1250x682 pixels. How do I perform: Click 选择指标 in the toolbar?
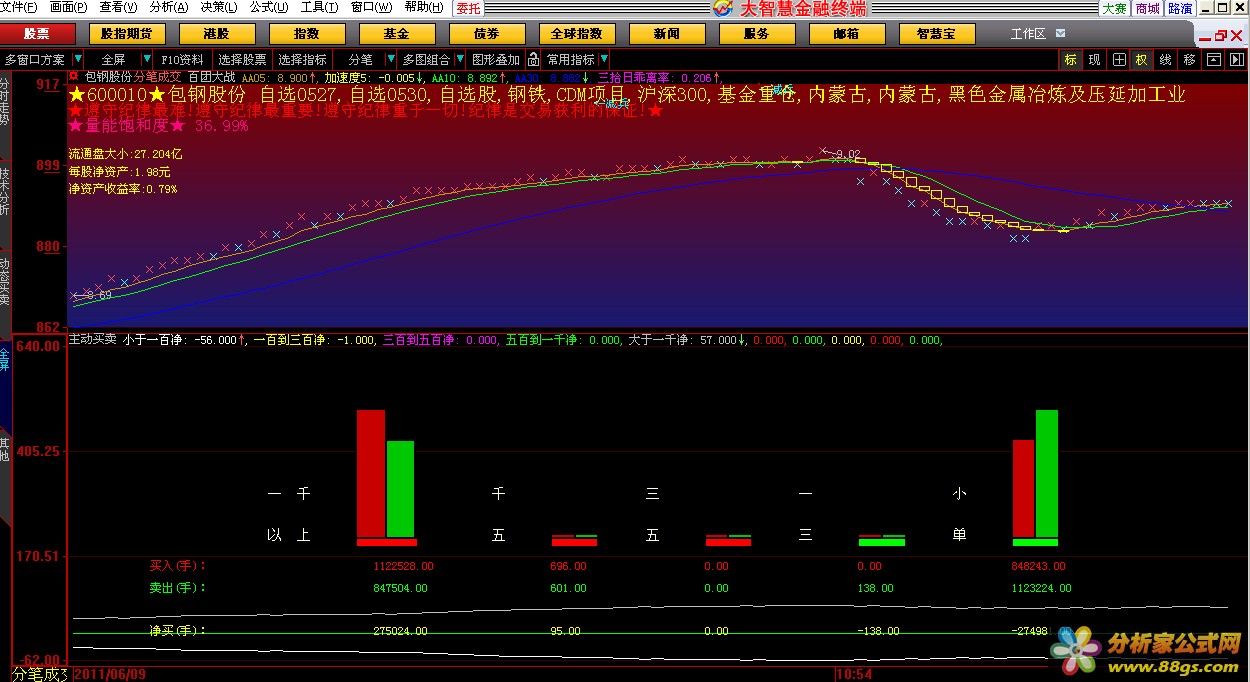click(x=302, y=60)
